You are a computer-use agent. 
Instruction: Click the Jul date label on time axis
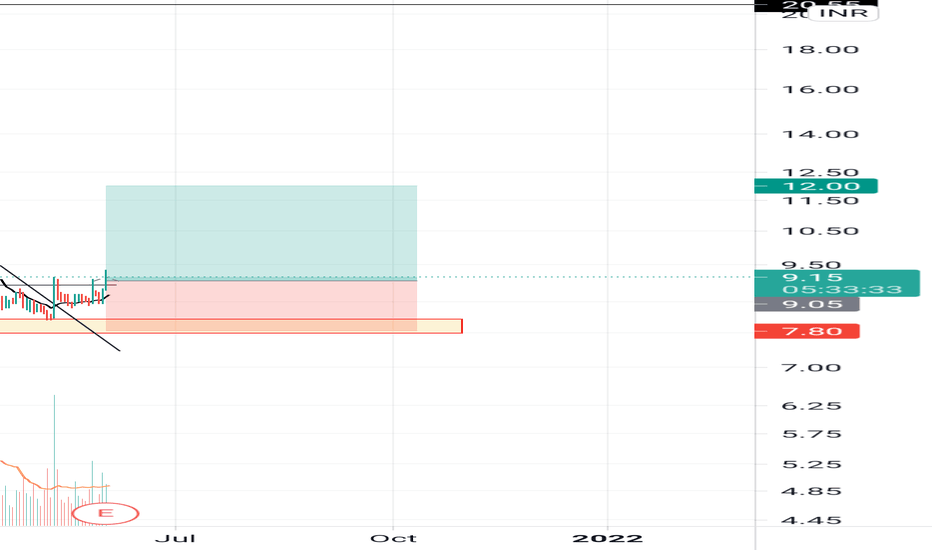(175, 538)
